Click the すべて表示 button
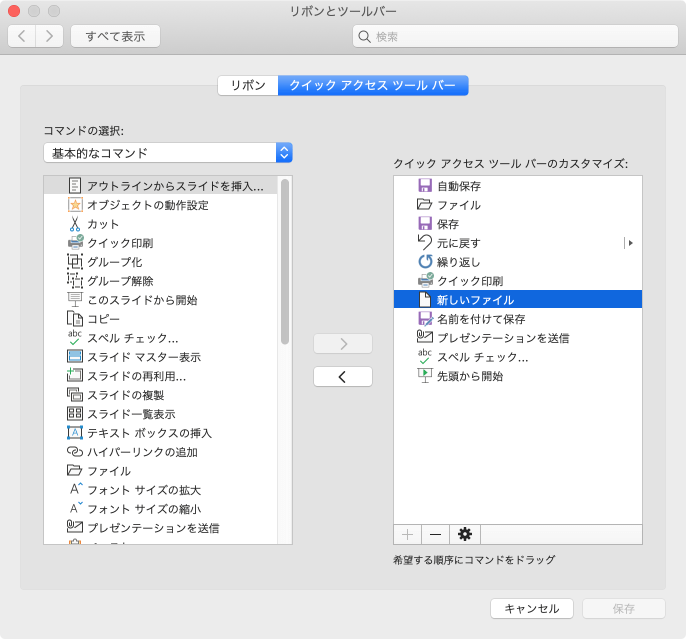The height and width of the screenshot is (639, 686). click(115, 36)
